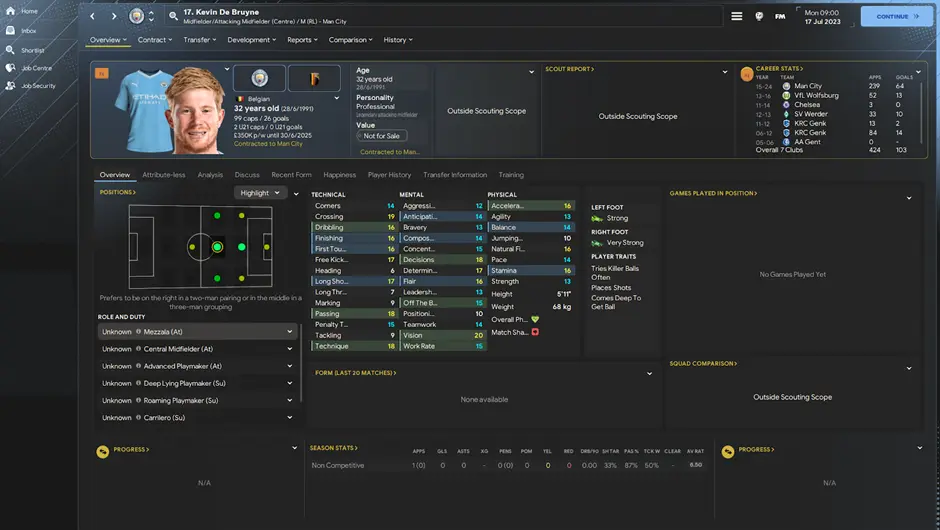
Task: Click the search magnifier icon
Action: point(173,16)
